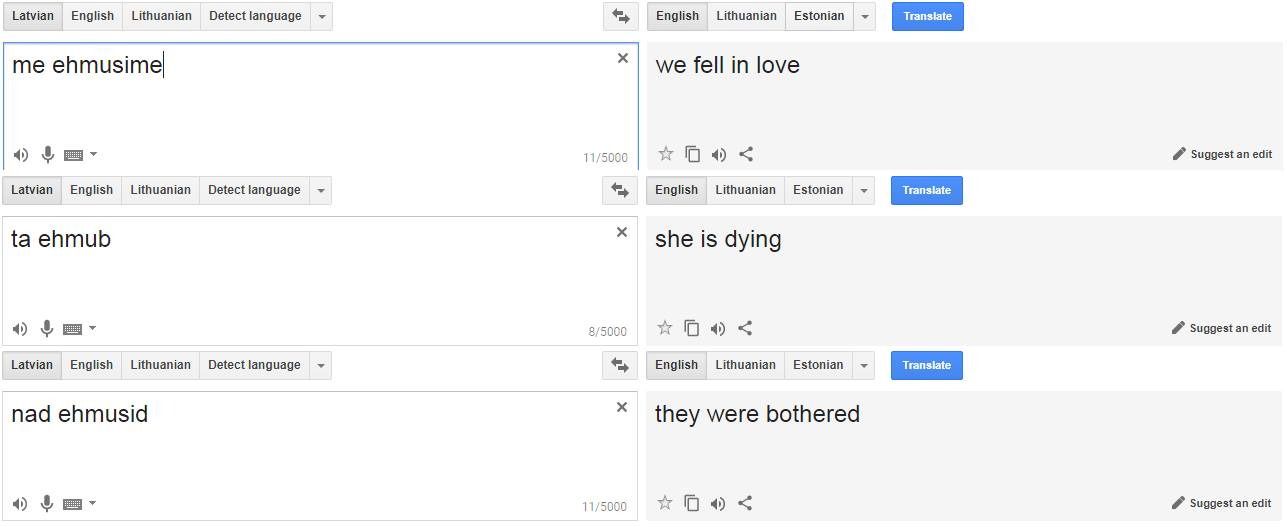Select Lithuanian as the source above 'nad ehmusid'

[160, 365]
